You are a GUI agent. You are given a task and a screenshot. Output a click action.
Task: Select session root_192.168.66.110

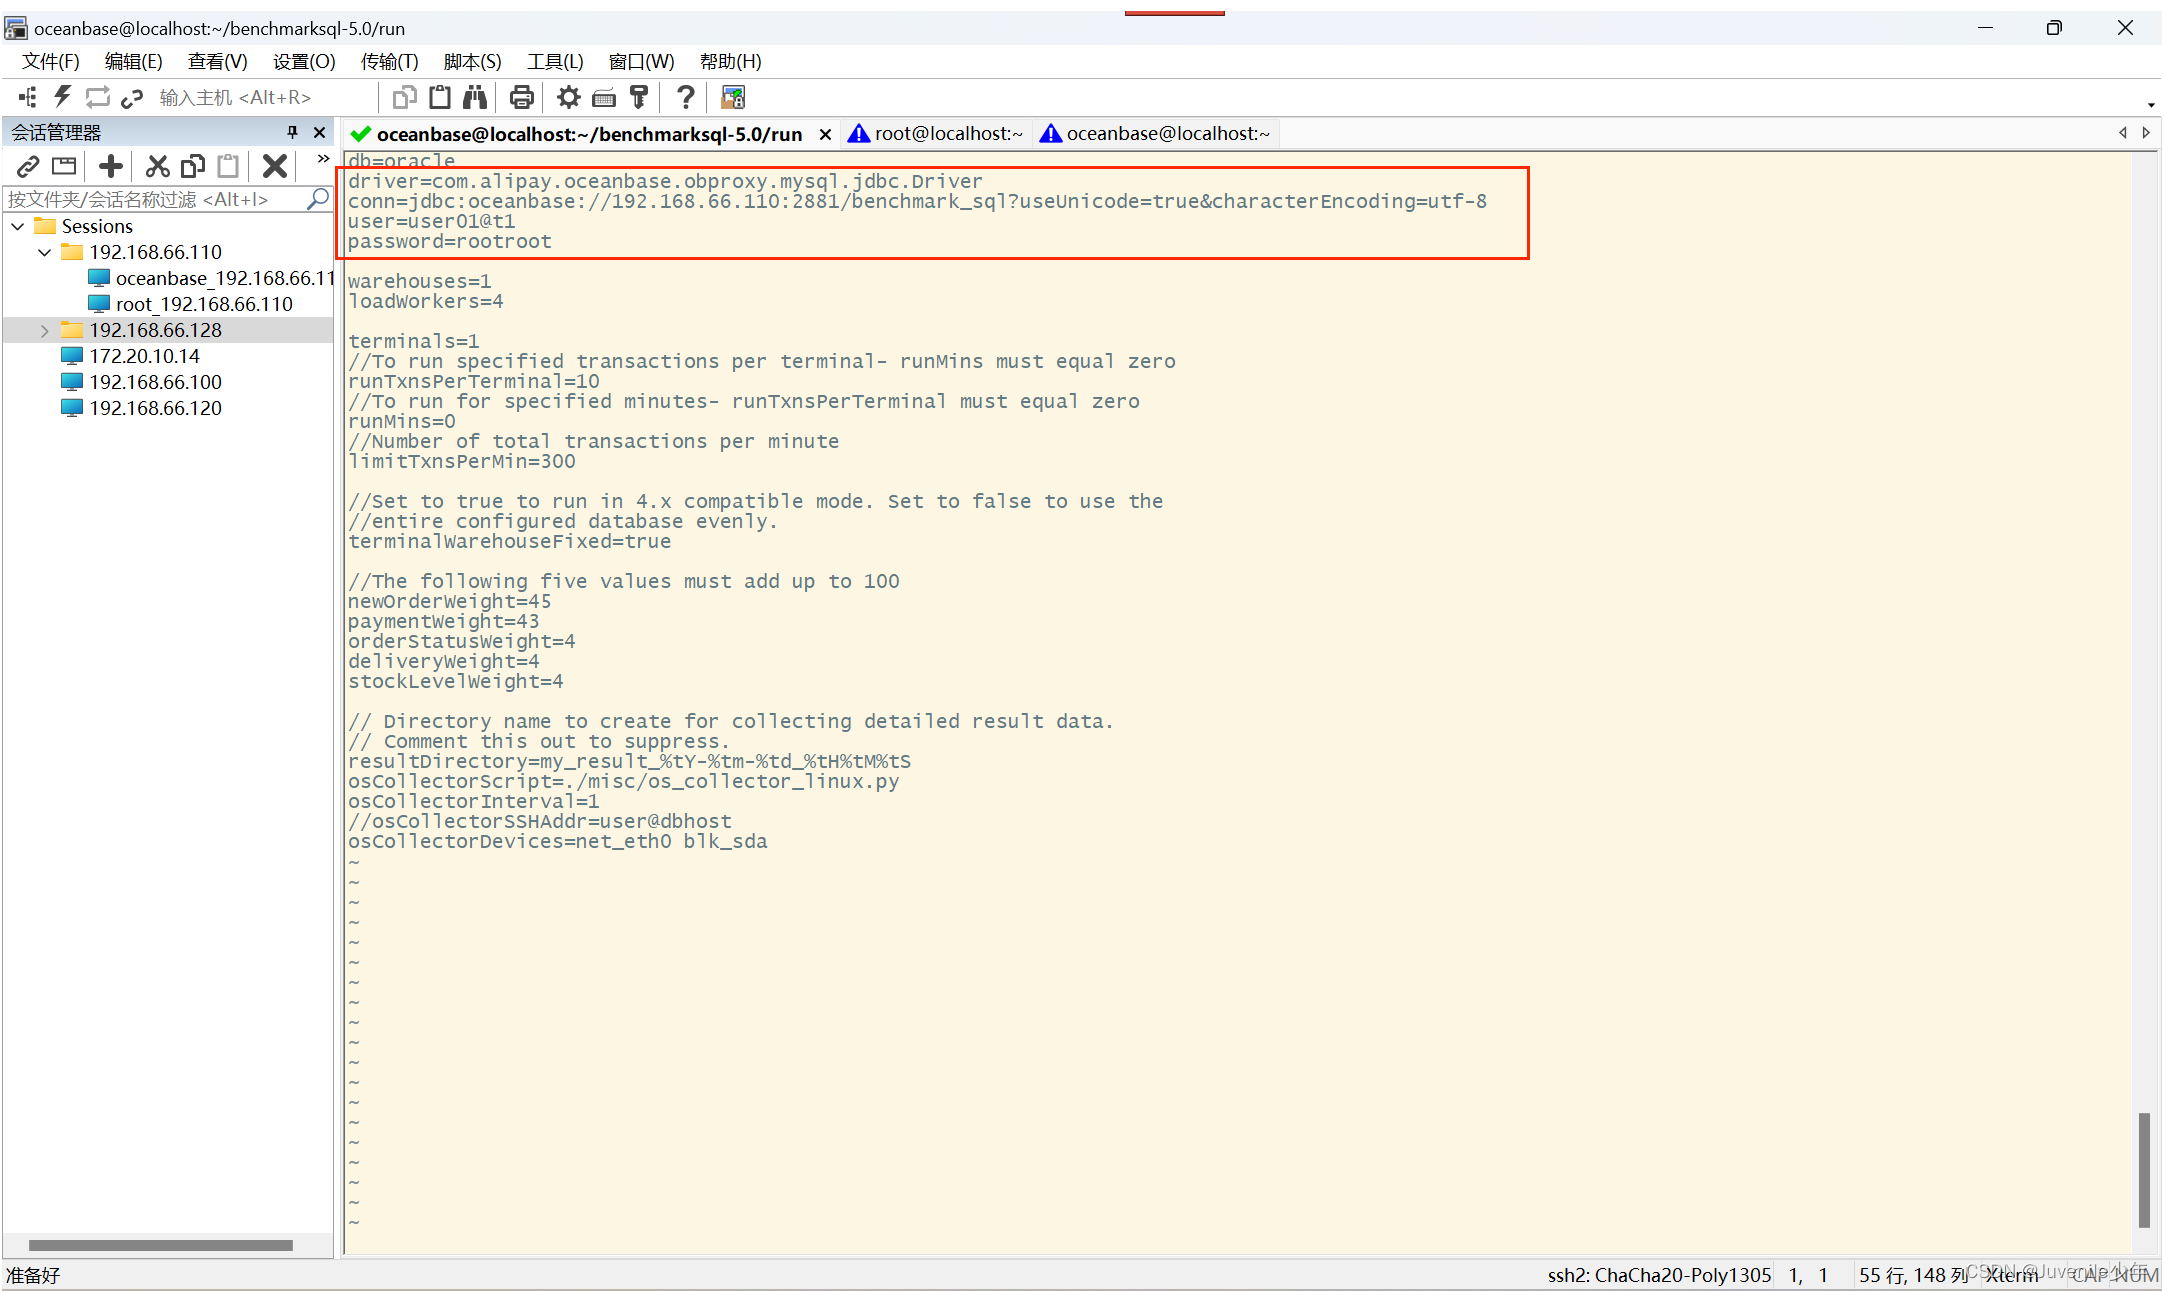point(190,304)
